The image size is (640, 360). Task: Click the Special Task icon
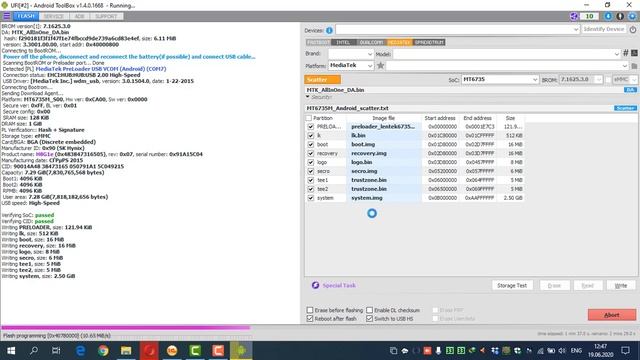pos(315,285)
